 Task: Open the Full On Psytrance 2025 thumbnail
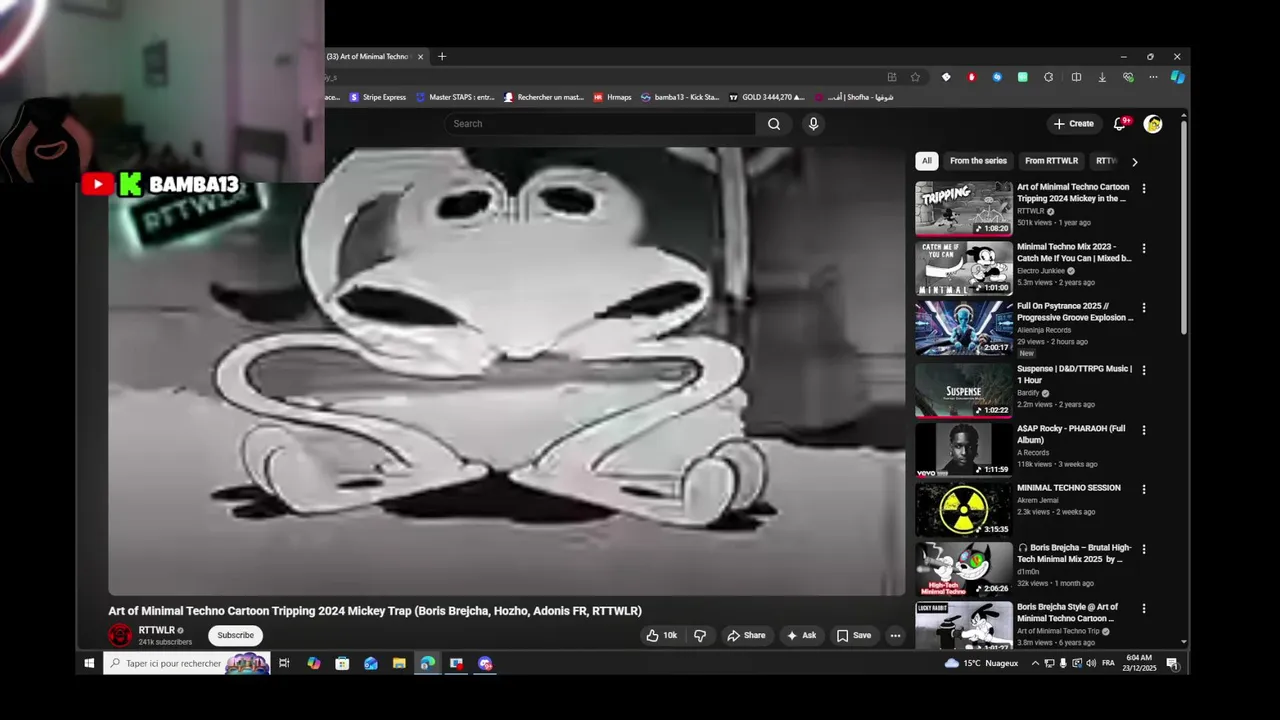(964, 328)
